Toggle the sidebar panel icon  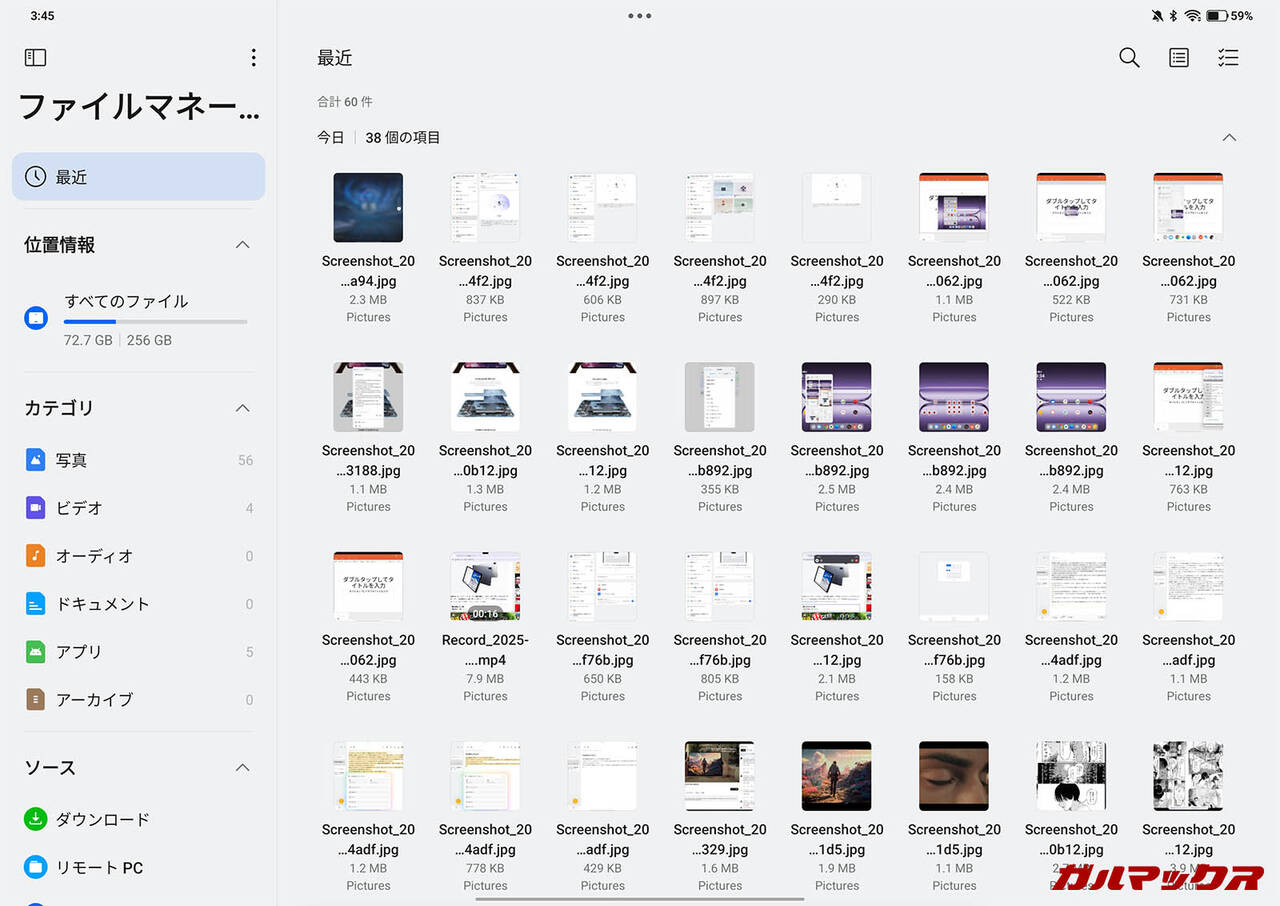[36, 58]
